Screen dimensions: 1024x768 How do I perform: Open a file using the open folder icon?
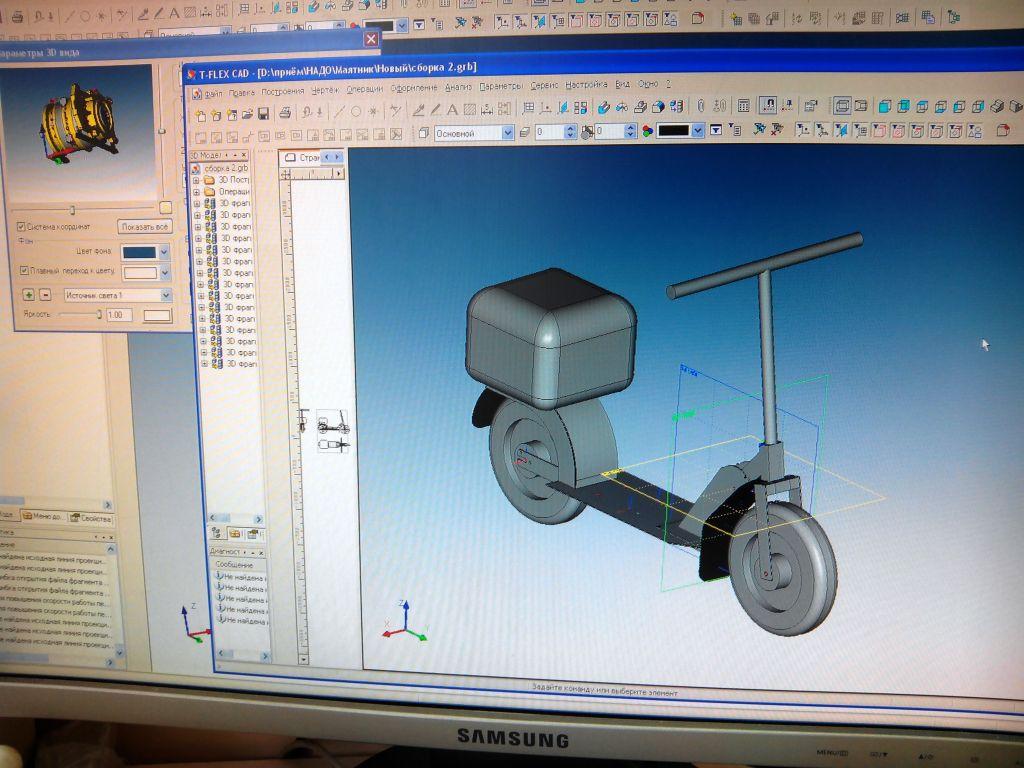(x=247, y=115)
